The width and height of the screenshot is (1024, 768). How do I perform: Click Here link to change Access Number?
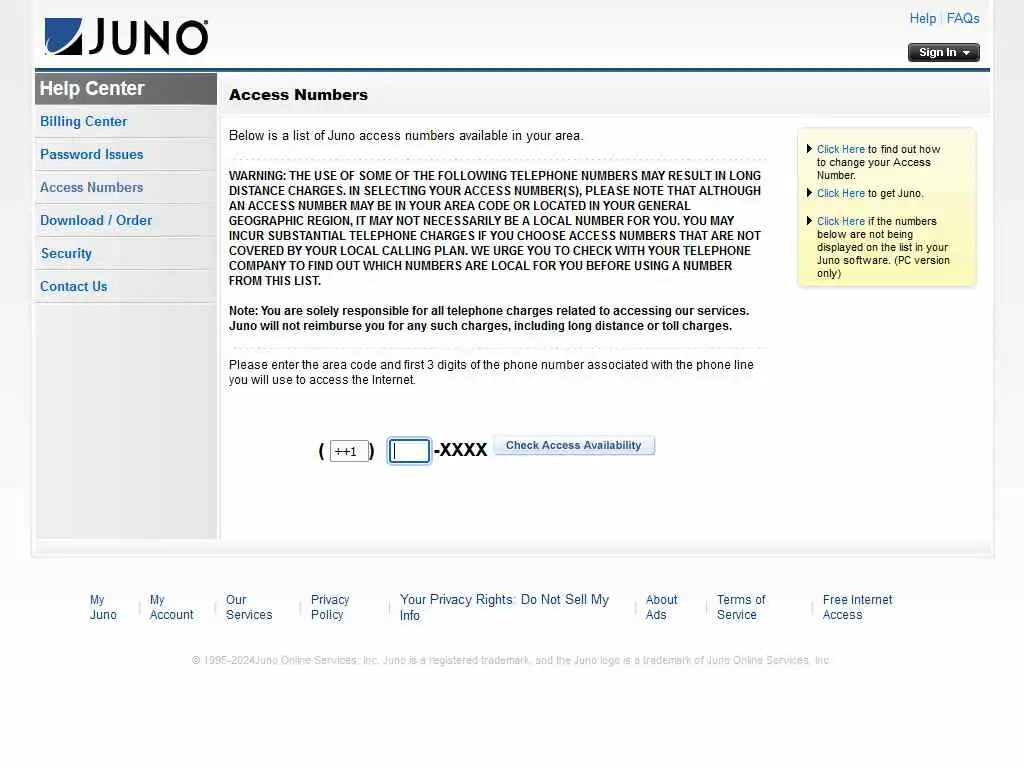pyautogui.click(x=840, y=149)
